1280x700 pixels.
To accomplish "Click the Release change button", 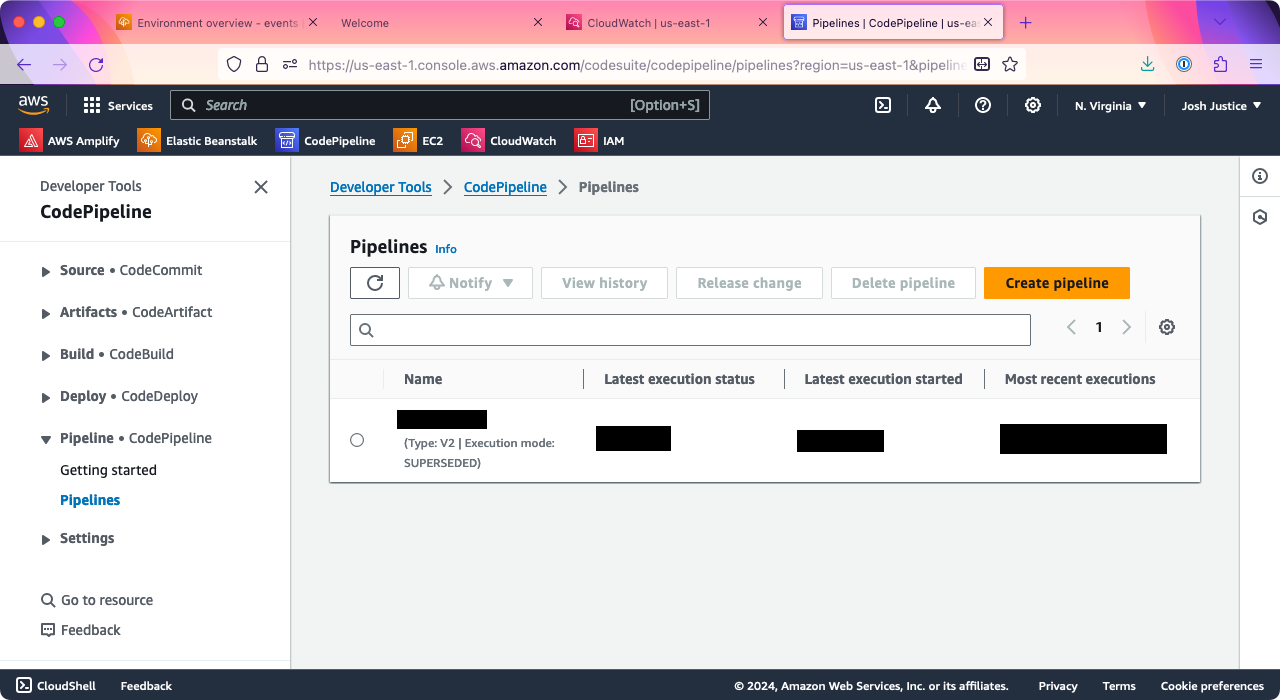I will pos(749,283).
